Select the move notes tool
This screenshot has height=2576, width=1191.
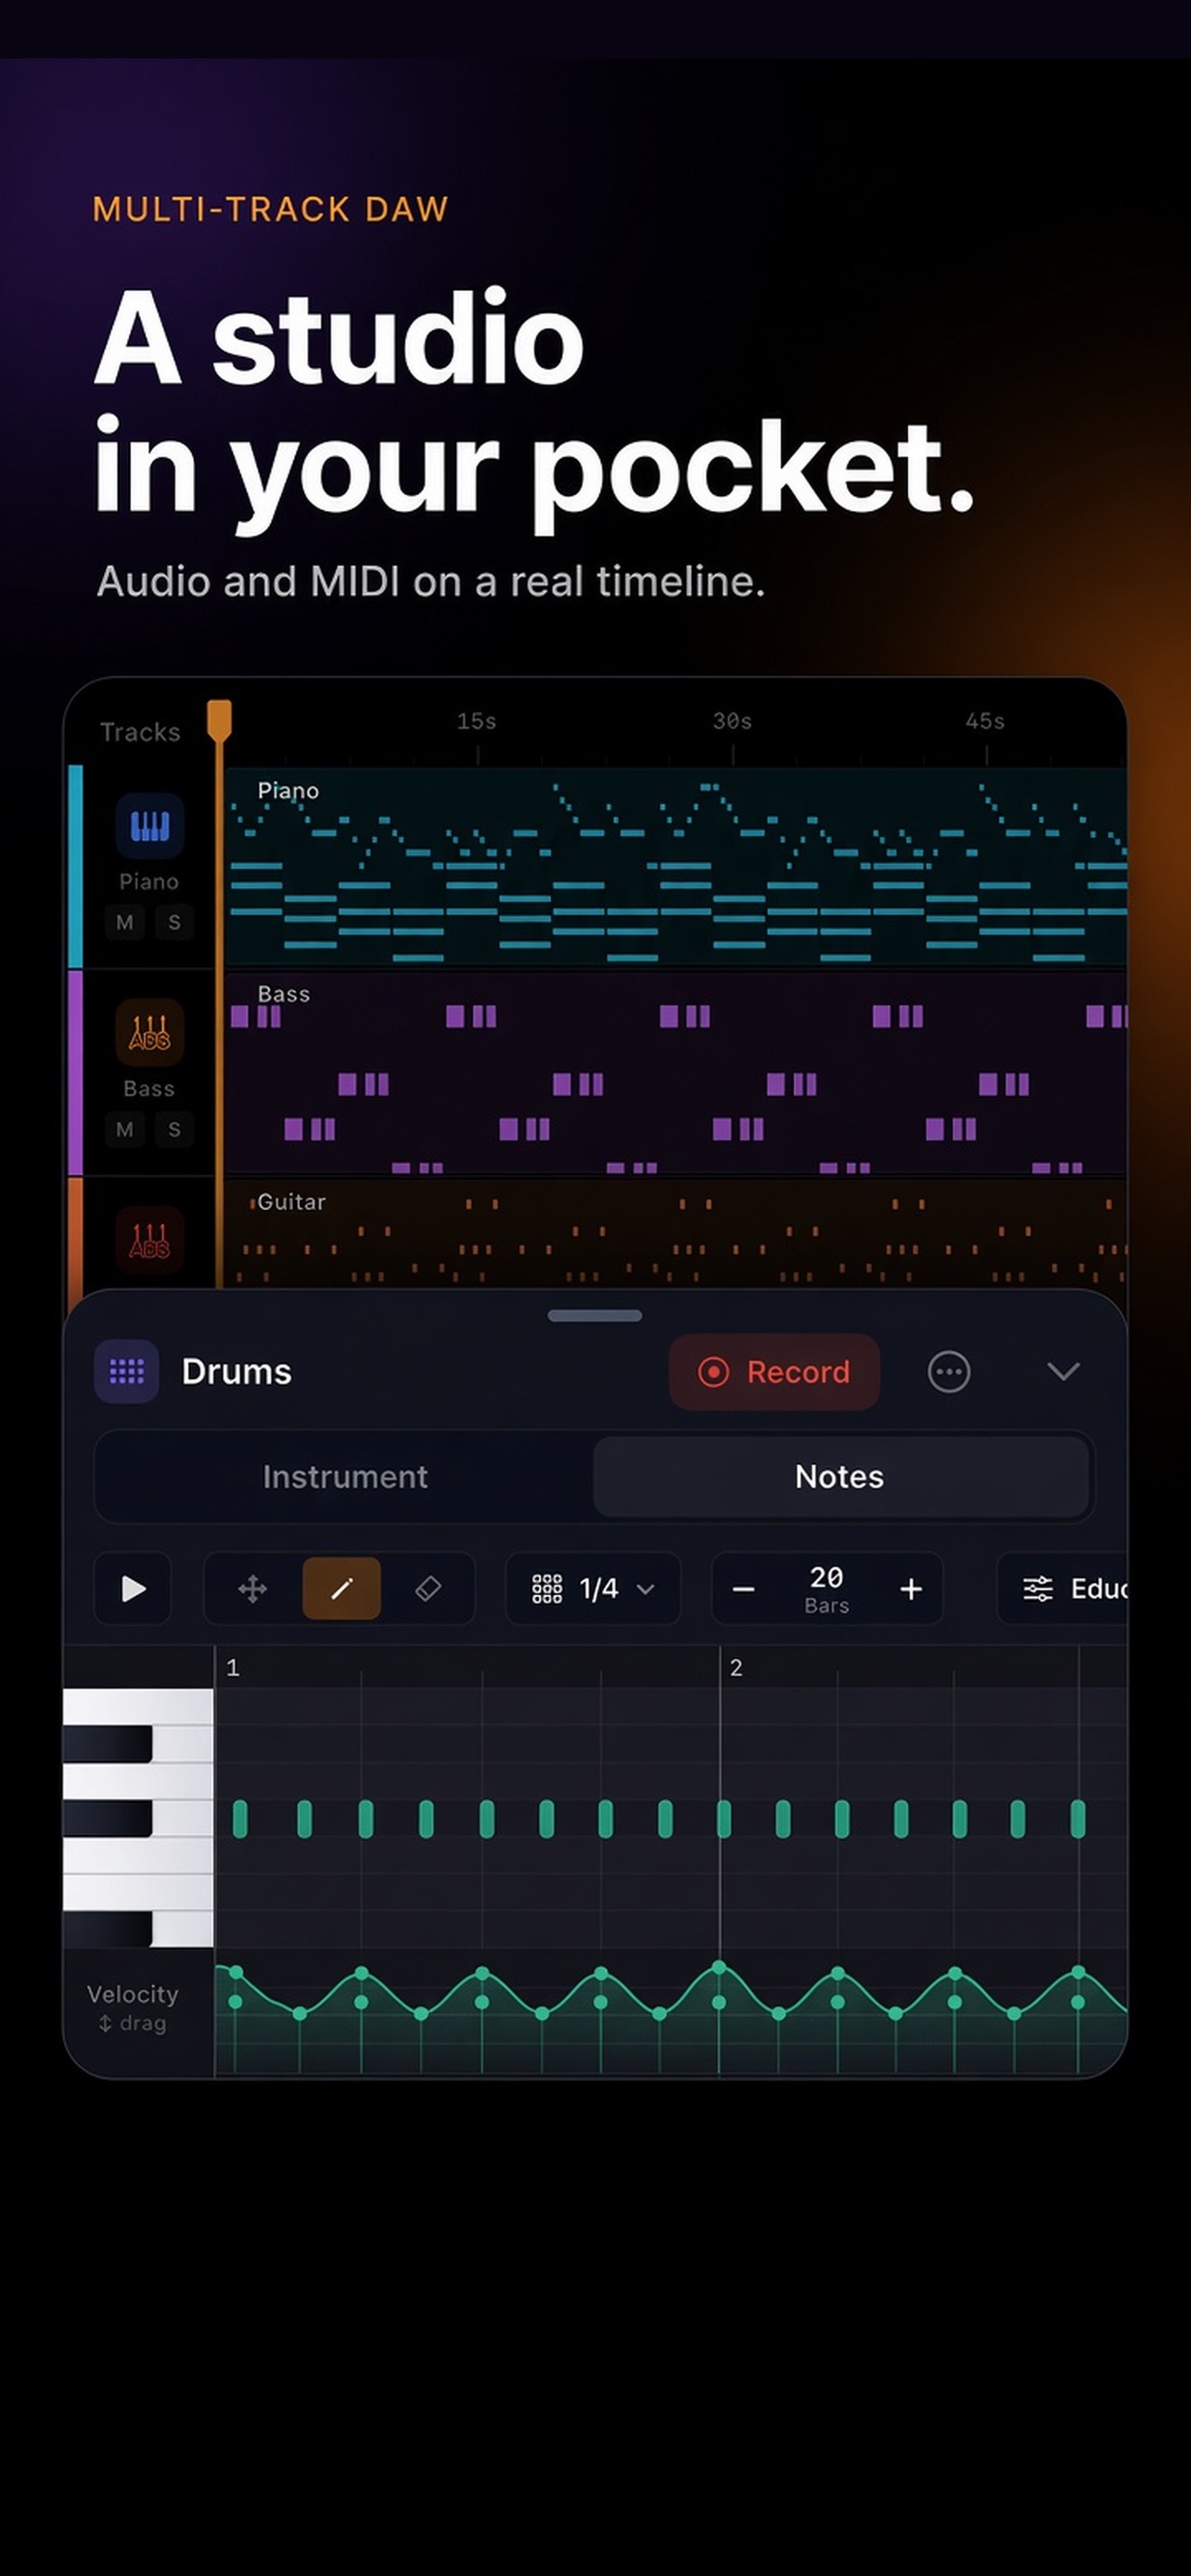[x=252, y=1588]
